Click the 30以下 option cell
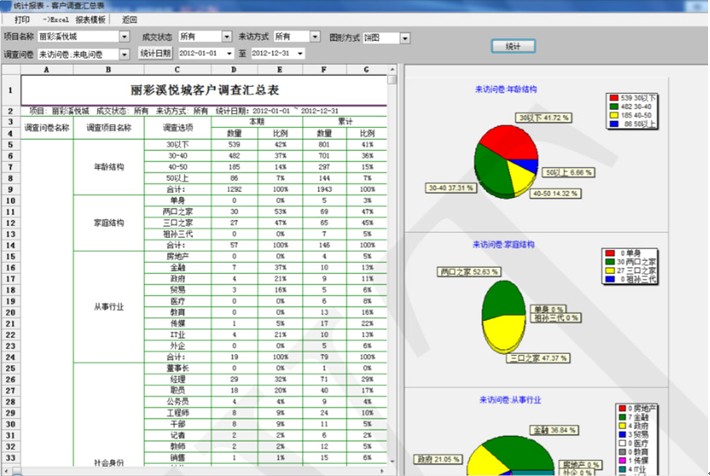The width and height of the screenshot is (710, 476). click(178, 144)
